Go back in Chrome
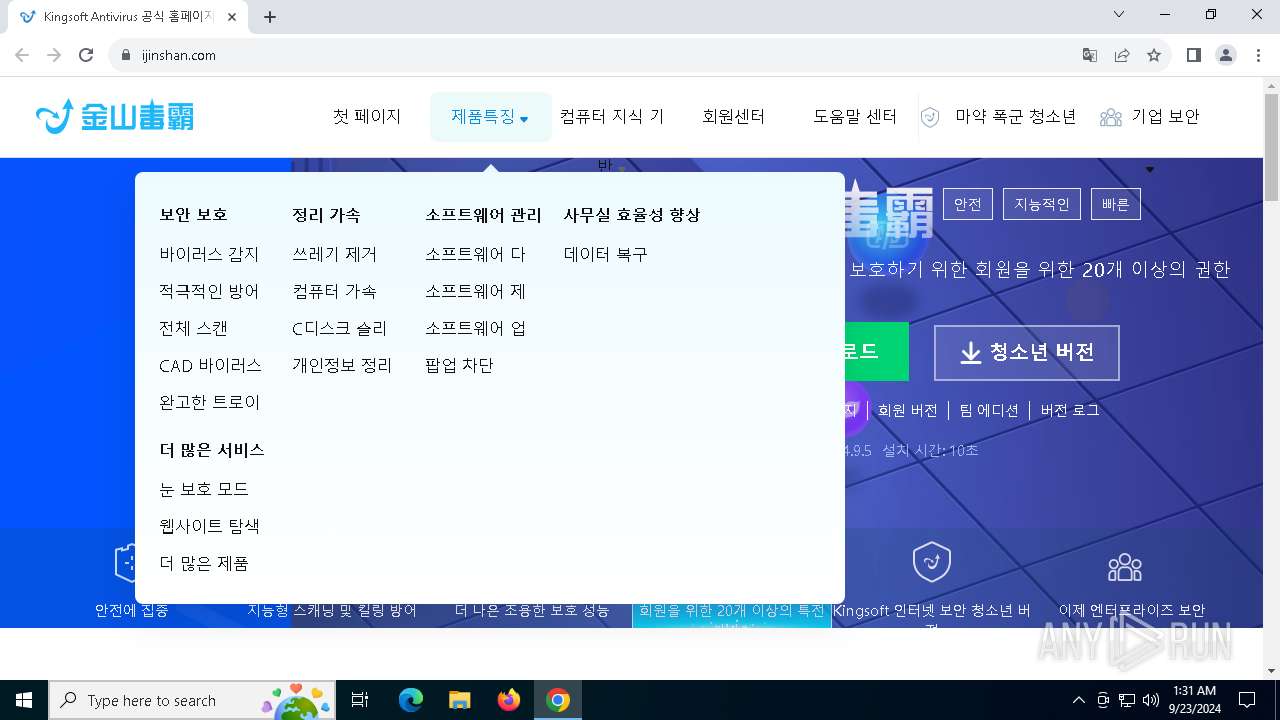The width and height of the screenshot is (1280, 720). [22, 55]
